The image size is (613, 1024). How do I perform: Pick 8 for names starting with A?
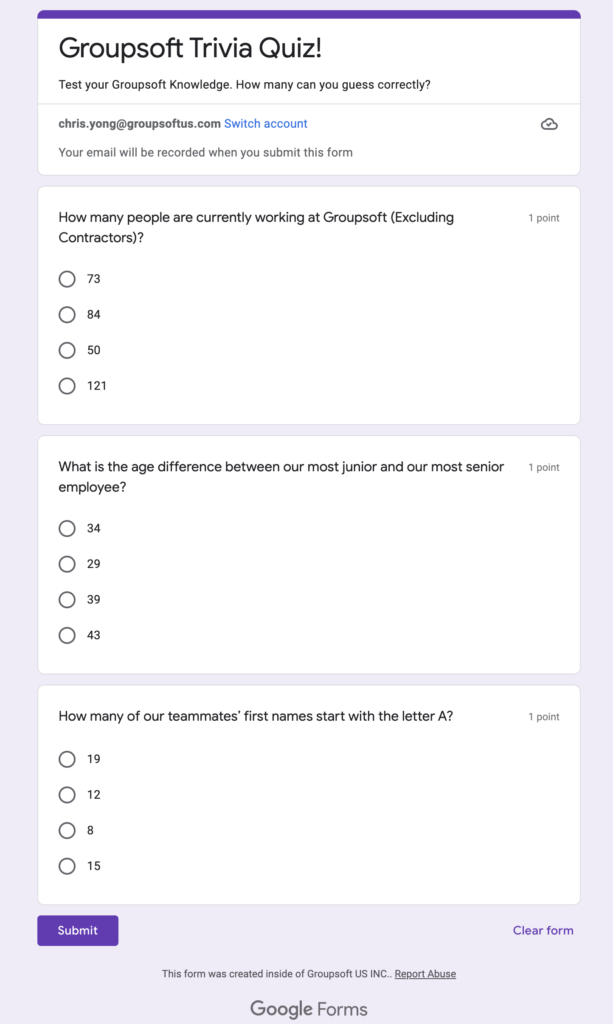pos(67,830)
